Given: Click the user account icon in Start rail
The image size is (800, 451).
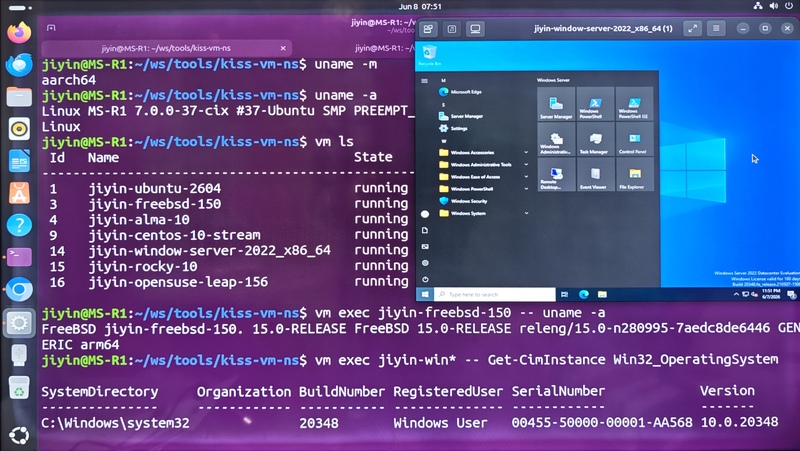Looking at the screenshot, I should coord(424,214).
